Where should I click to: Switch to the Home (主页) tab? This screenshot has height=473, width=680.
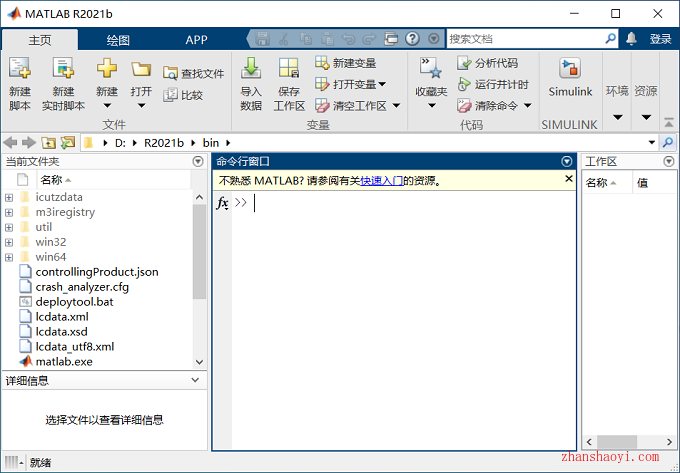[x=40, y=40]
